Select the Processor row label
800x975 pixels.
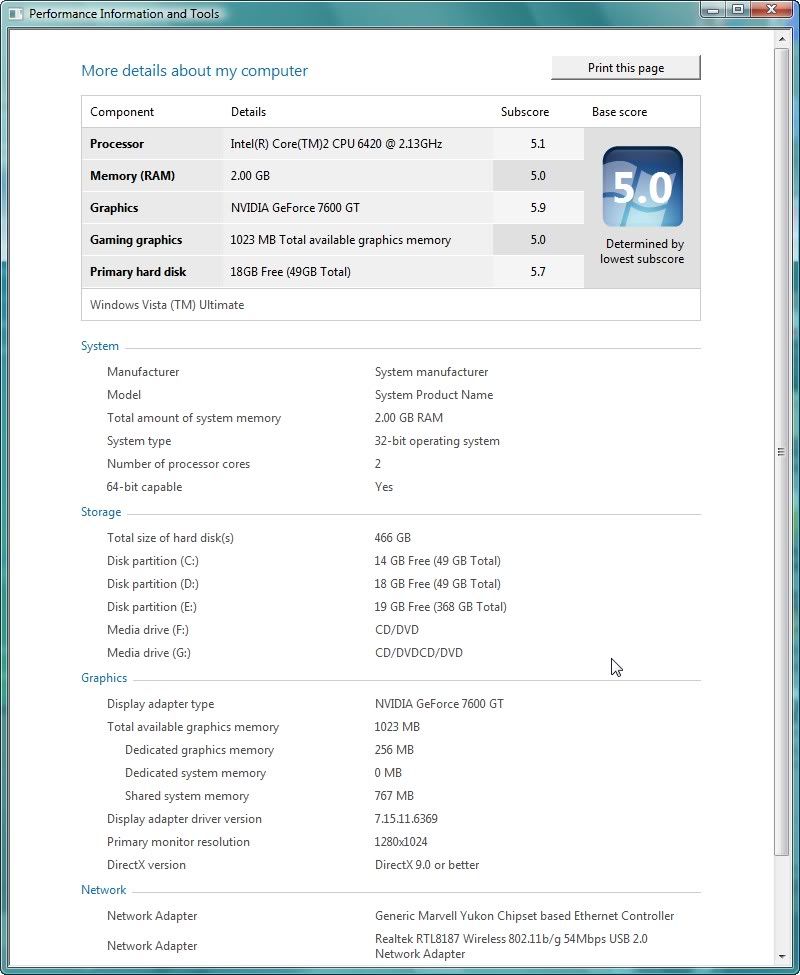[x=117, y=144]
